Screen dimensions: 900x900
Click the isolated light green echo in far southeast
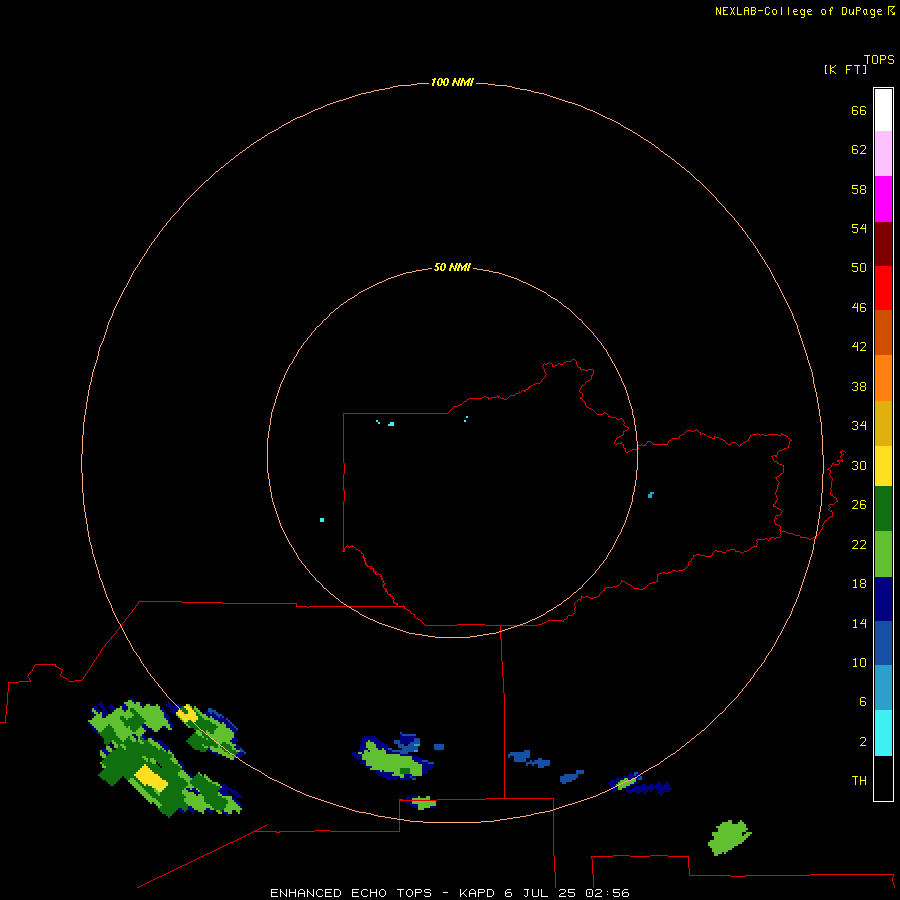729,837
